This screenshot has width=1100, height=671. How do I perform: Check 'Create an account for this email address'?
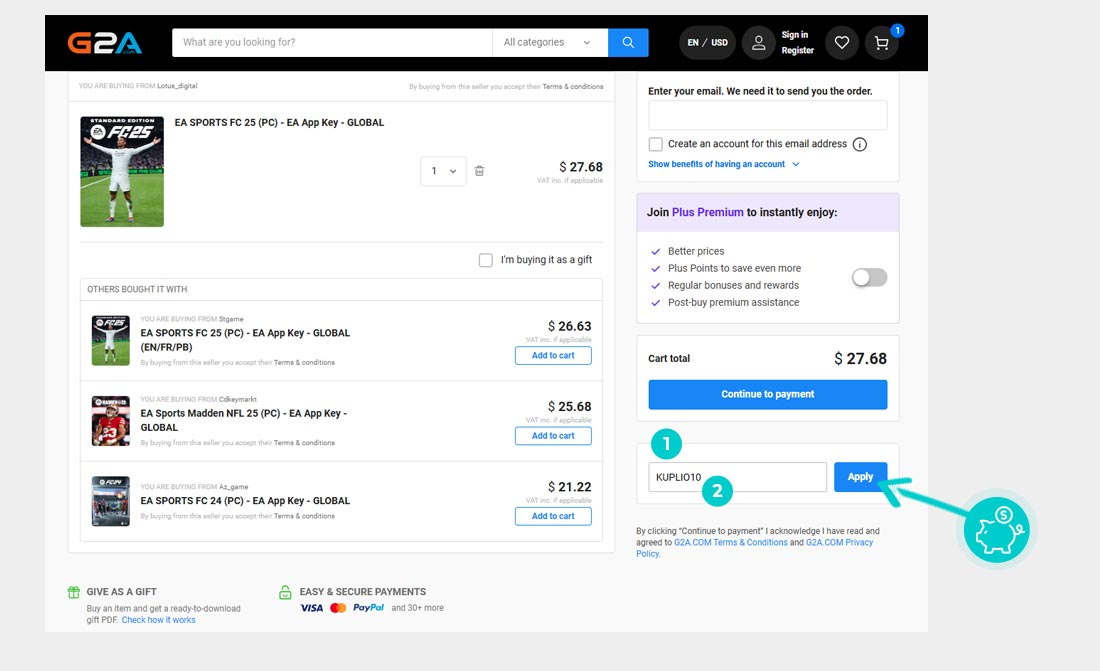655,144
